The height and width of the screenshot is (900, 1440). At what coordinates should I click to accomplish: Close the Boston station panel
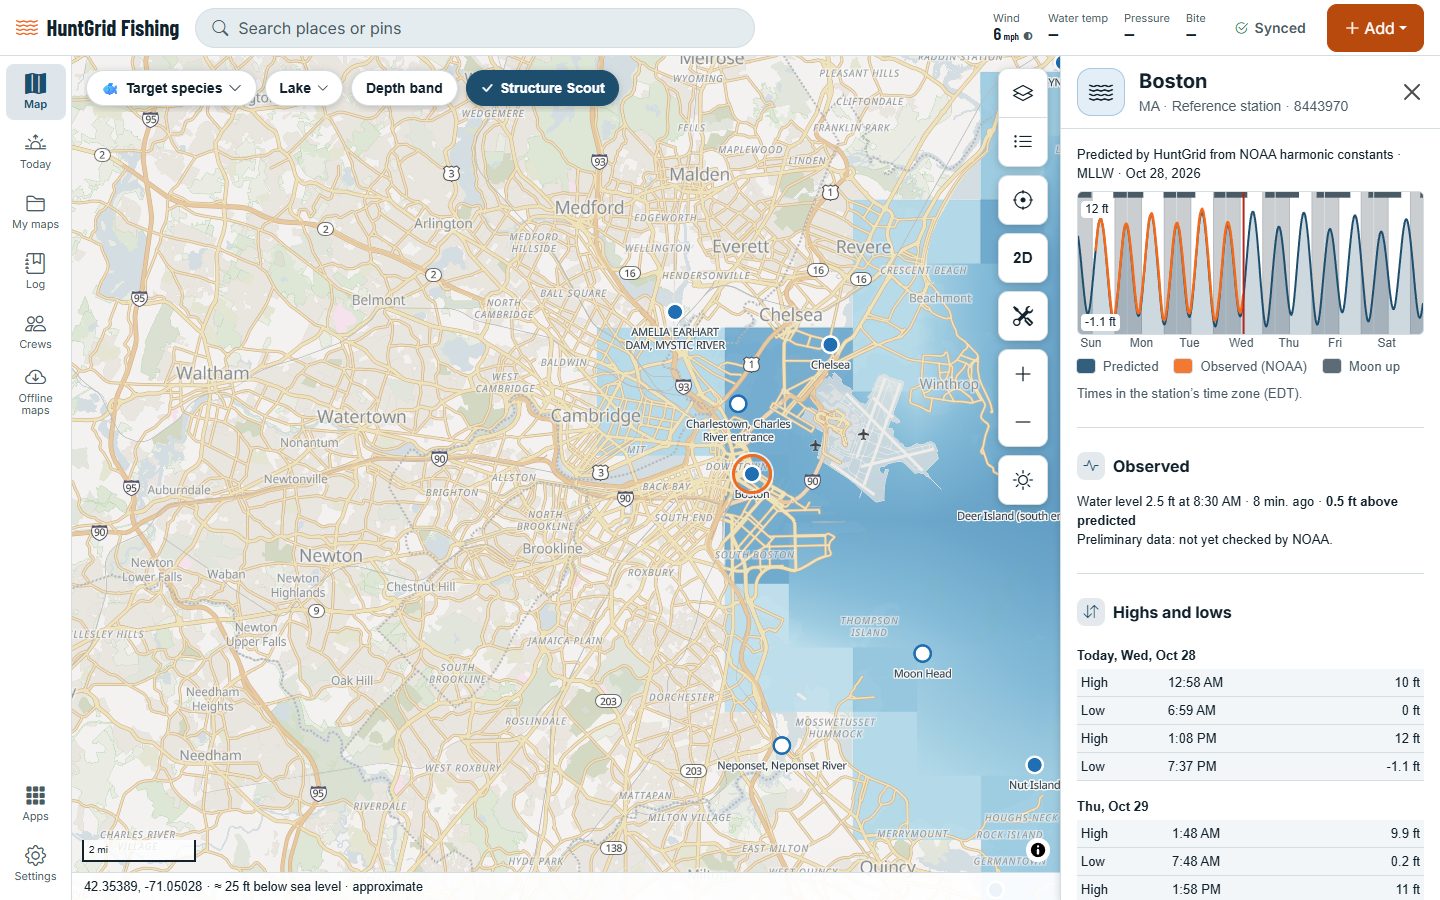(x=1412, y=92)
